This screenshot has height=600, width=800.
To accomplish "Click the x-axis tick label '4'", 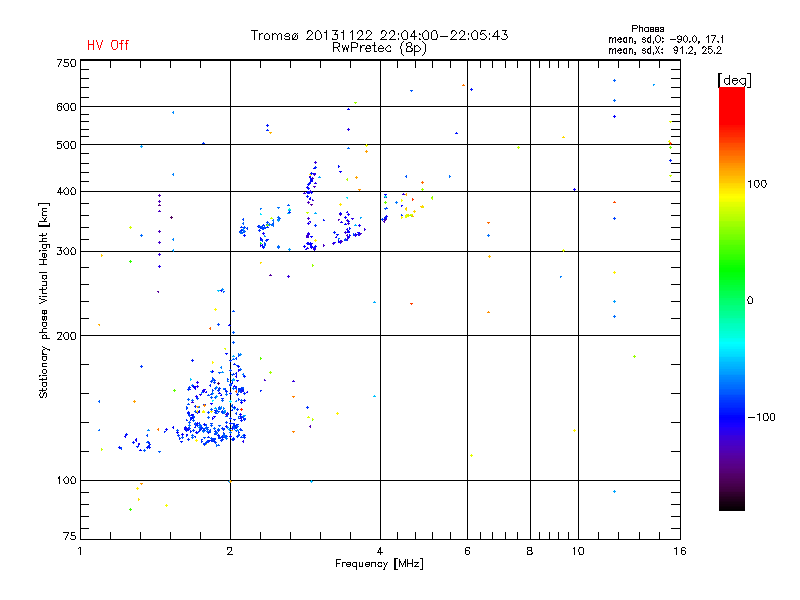I will (380, 551).
